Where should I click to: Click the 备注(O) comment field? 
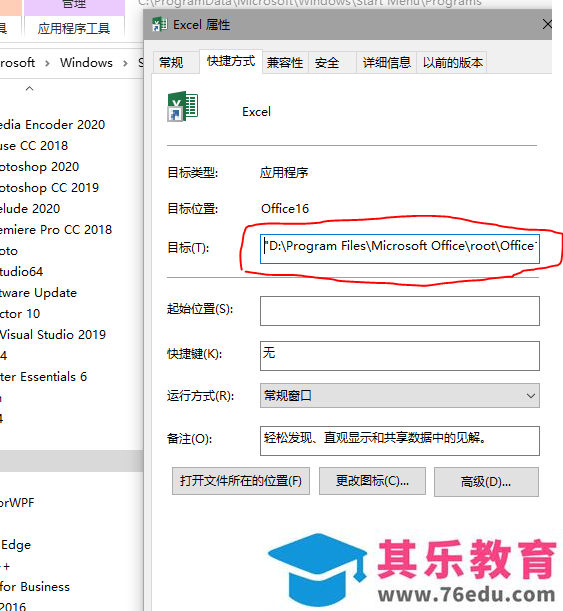click(400, 441)
